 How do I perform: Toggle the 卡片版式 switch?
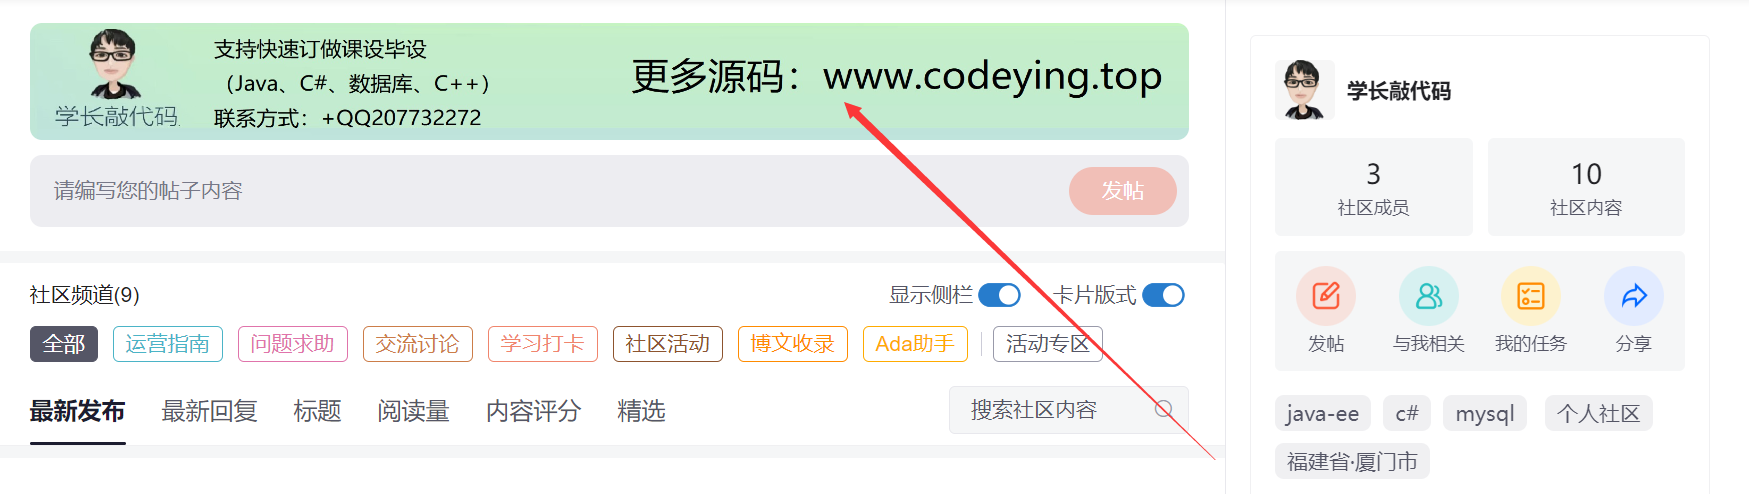coord(1163,295)
